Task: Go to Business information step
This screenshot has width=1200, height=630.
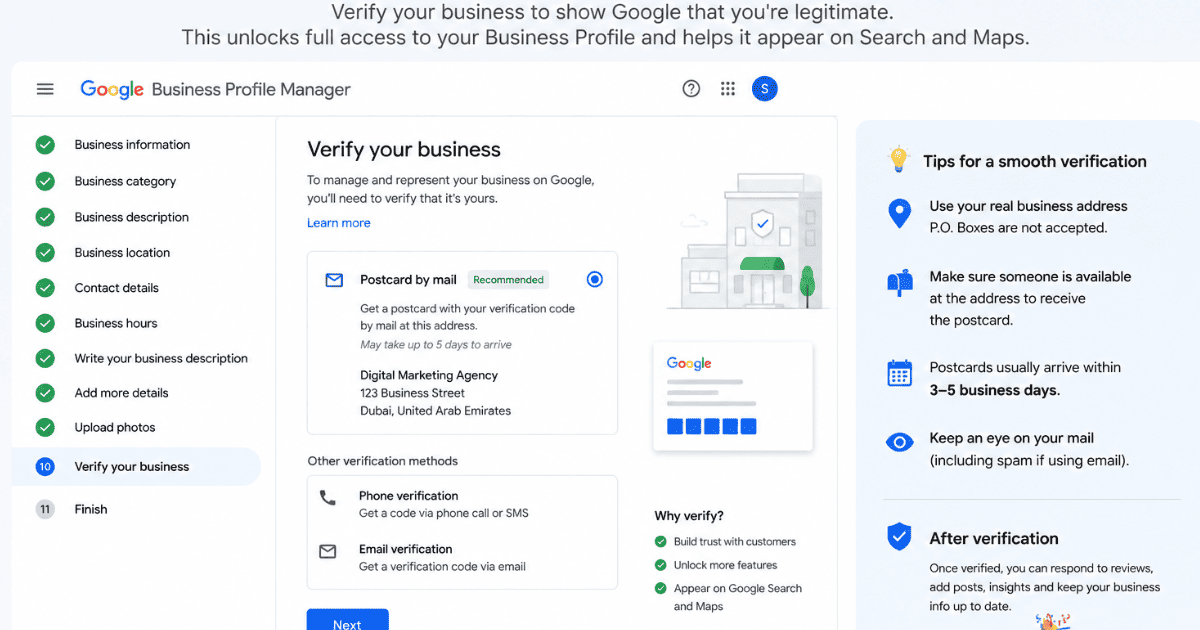Action: click(x=132, y=145)
